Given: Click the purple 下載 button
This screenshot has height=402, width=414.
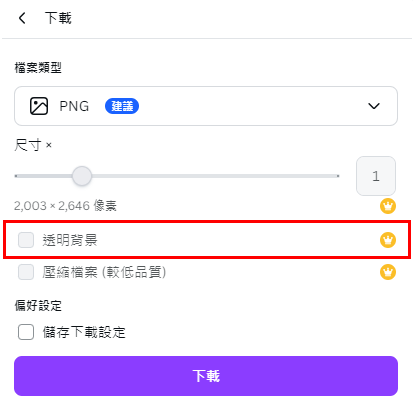Looking at the screenshot, I should pyautogui.click(x=206, y=376).
